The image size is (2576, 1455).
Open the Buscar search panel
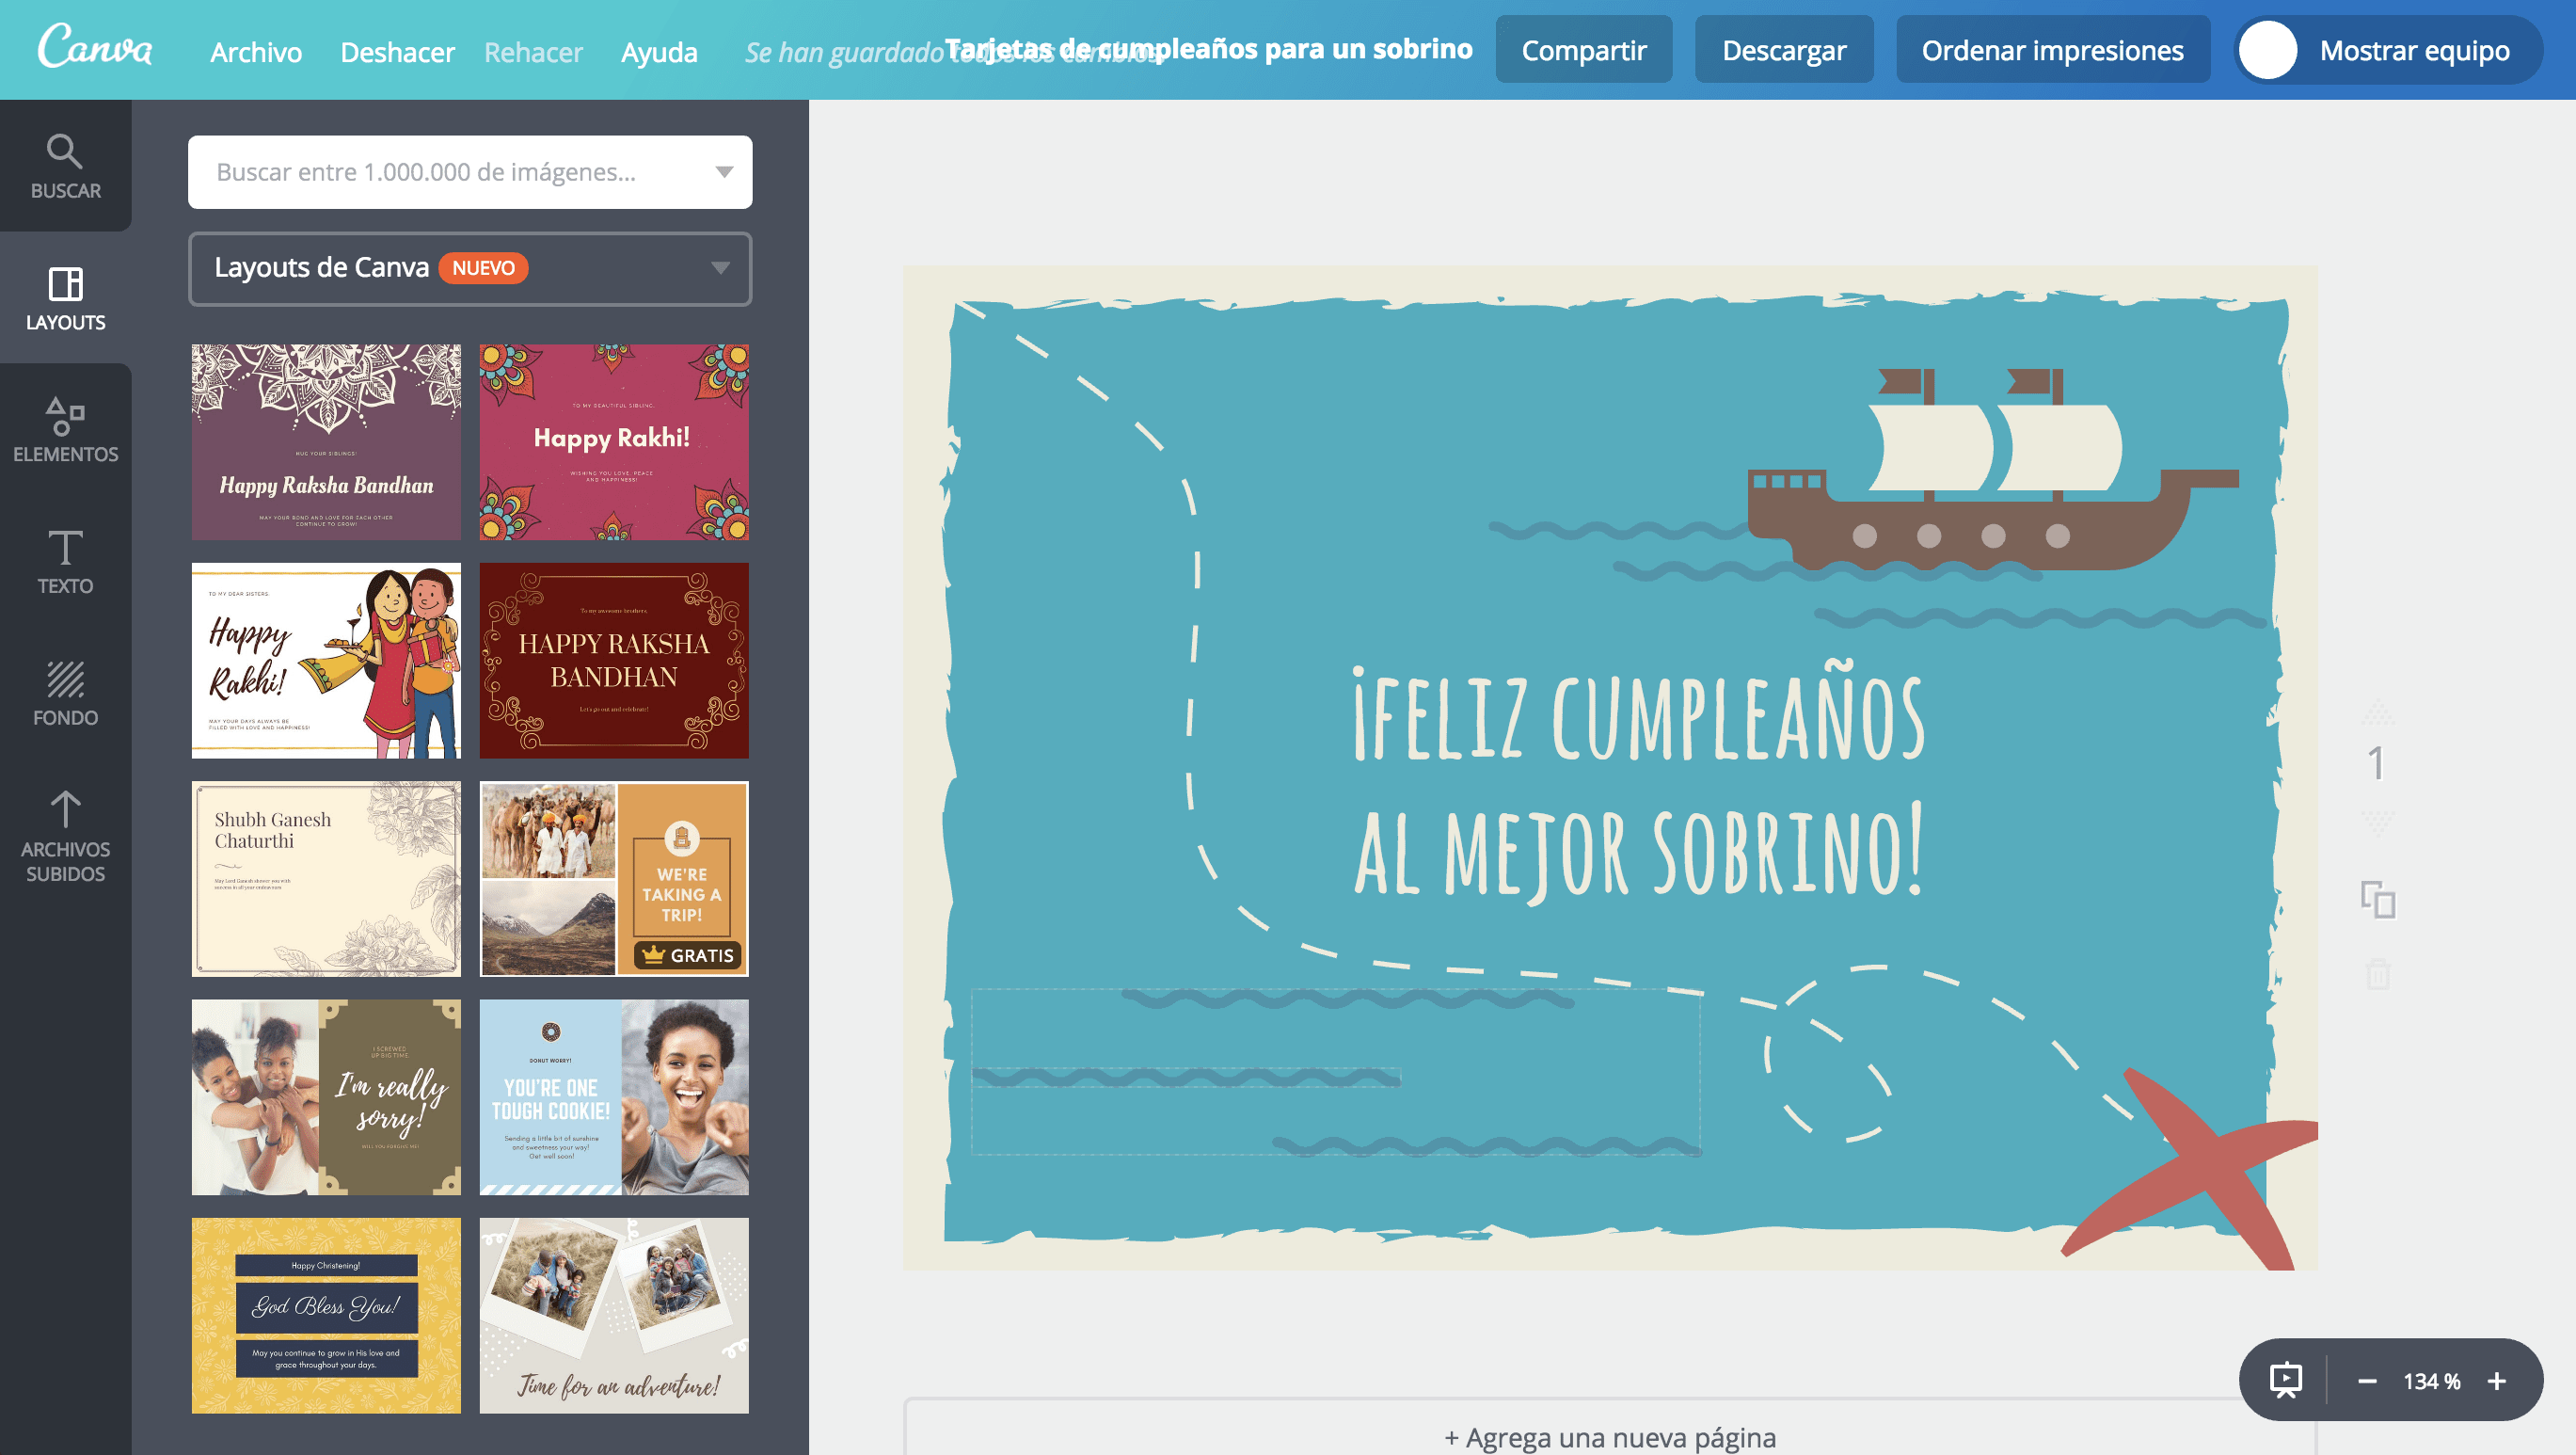(x=65, y=166)
